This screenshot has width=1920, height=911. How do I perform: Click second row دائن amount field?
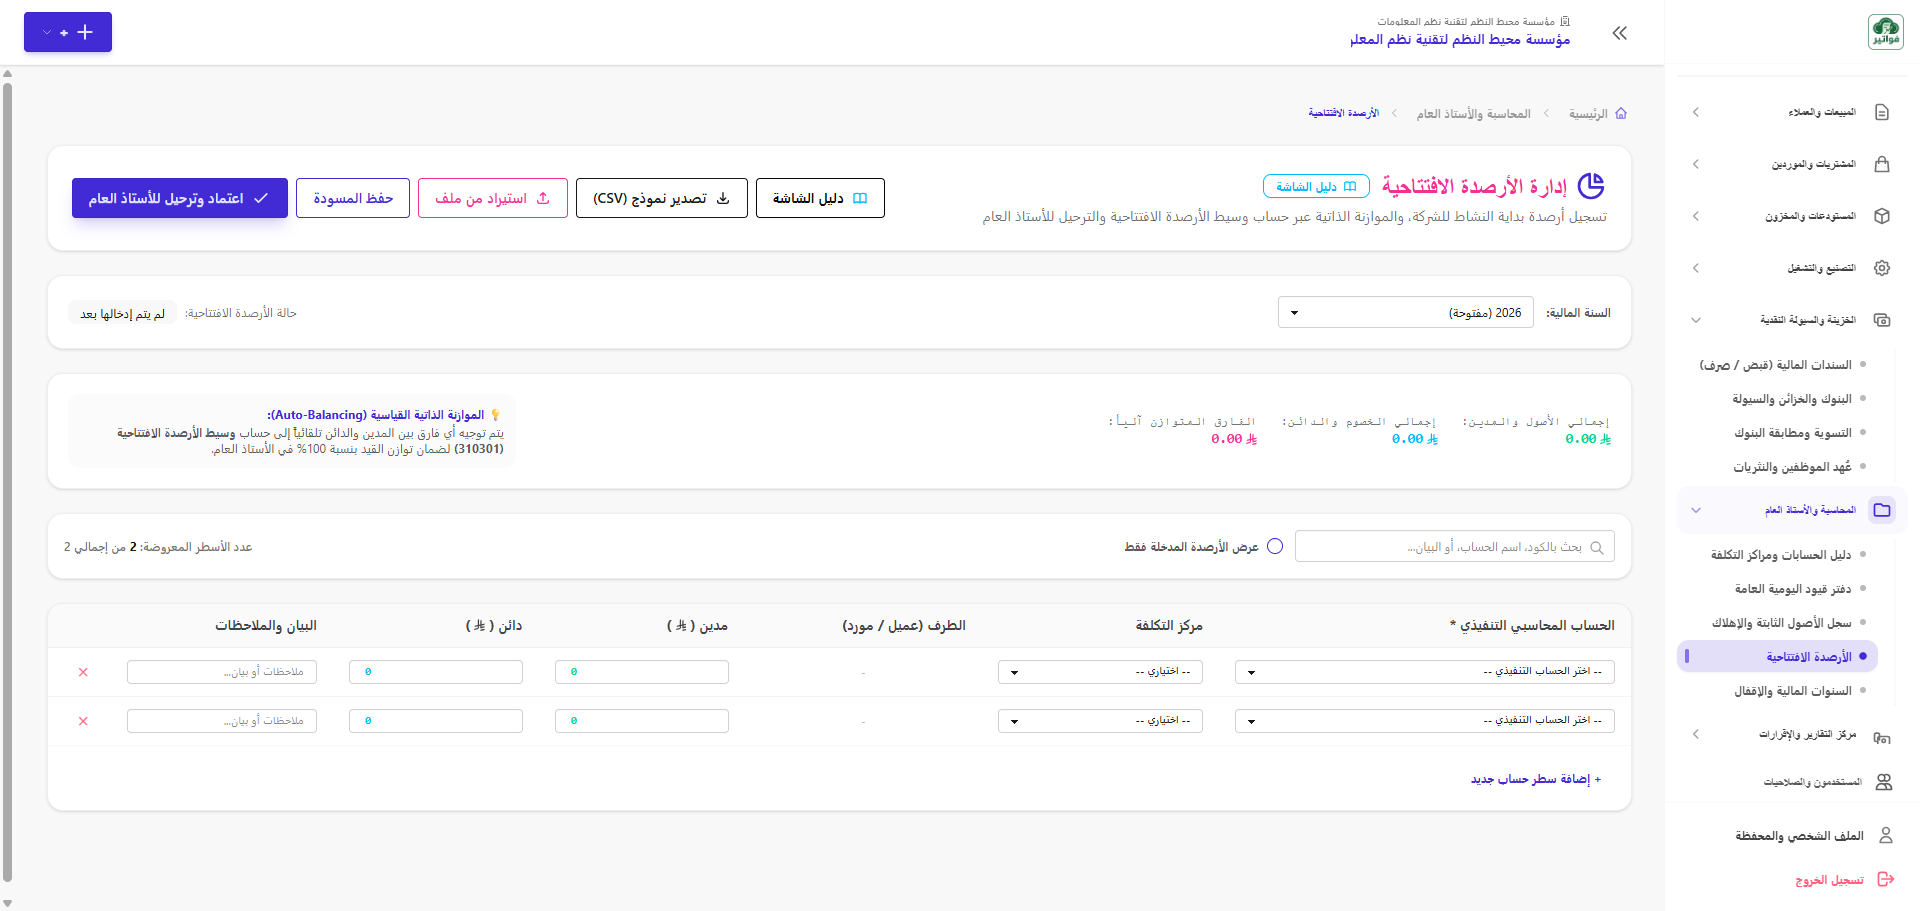(436, 721)
